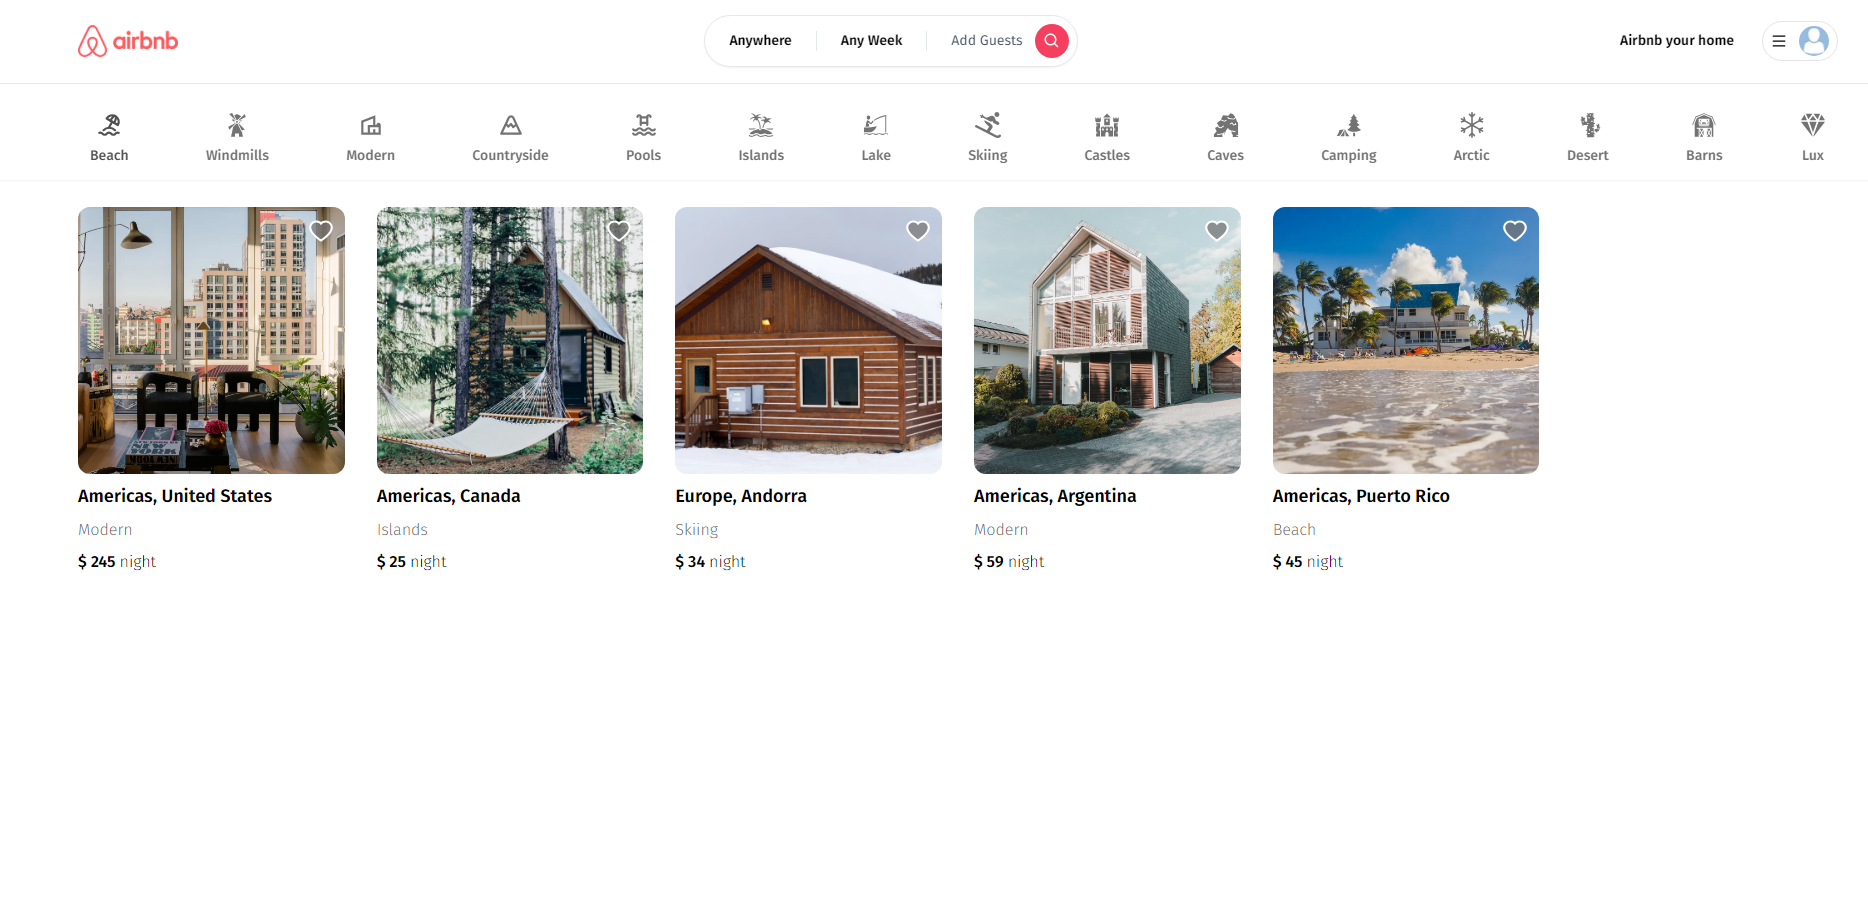Click Modern label under Argentina listing
The width and height of the screenshot is (1868, 911).
pyautogui.click(x=1001, y=530)
